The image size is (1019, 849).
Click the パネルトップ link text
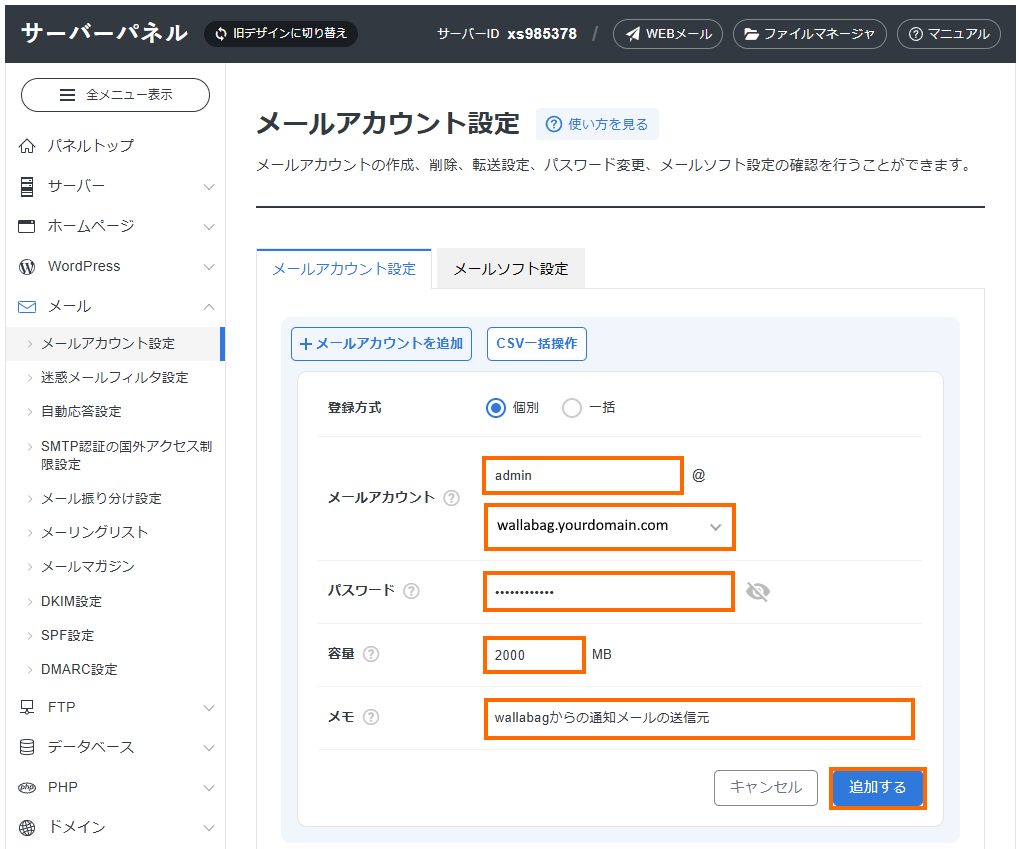point(91,146)
